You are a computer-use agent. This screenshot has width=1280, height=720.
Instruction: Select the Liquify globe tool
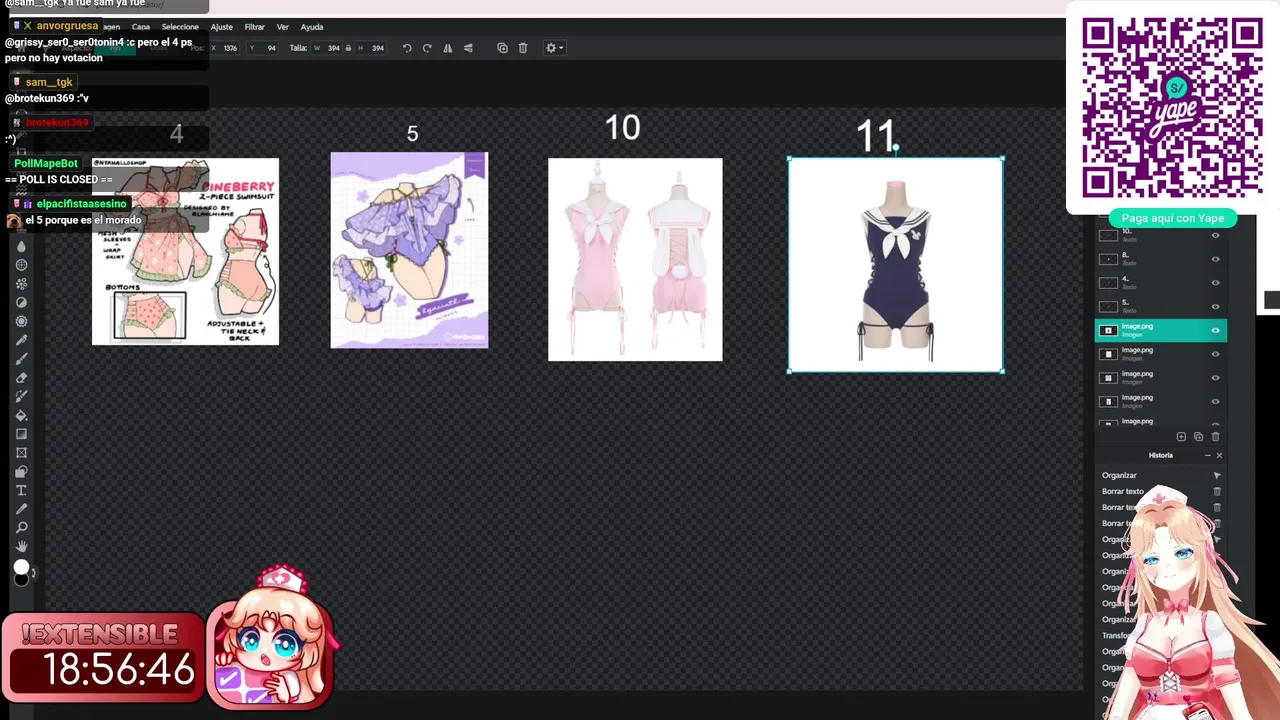coord(21,265)
